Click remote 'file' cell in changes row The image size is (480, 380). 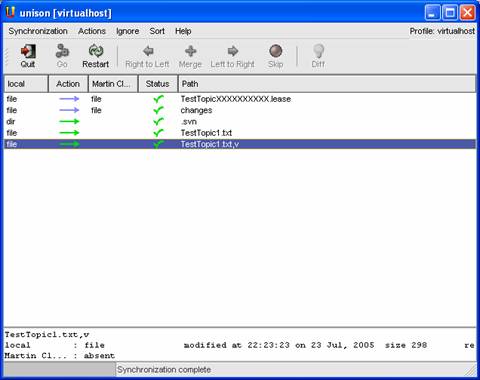(96, 110)
